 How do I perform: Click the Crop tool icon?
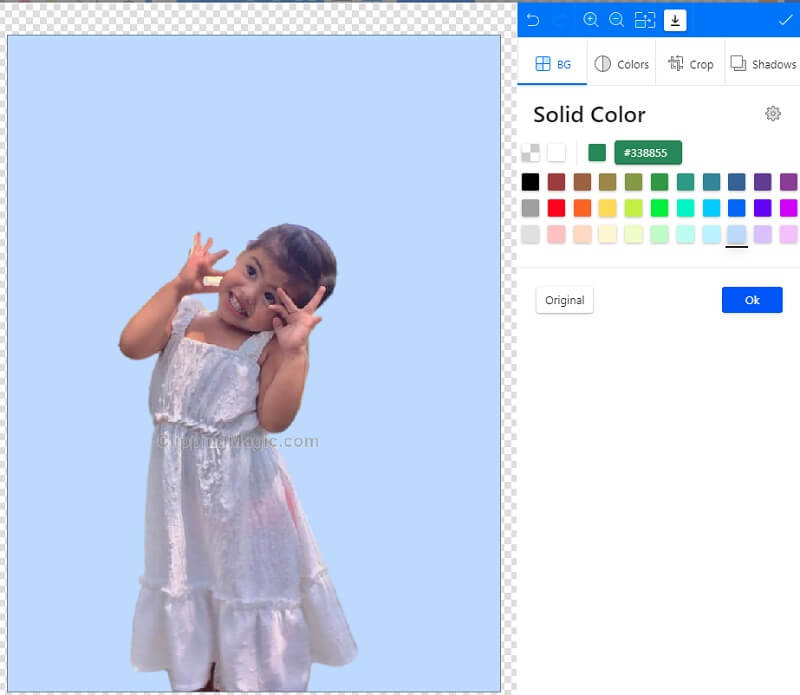click(690, 63)
